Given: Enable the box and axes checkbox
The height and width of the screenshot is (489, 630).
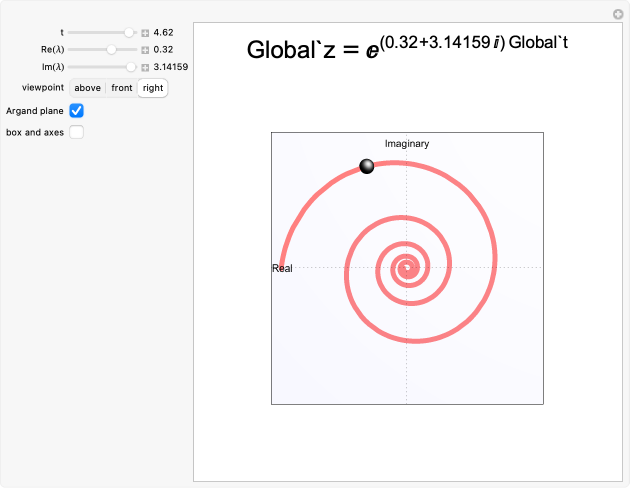Looking at the screenshot, I should point(77,132).
